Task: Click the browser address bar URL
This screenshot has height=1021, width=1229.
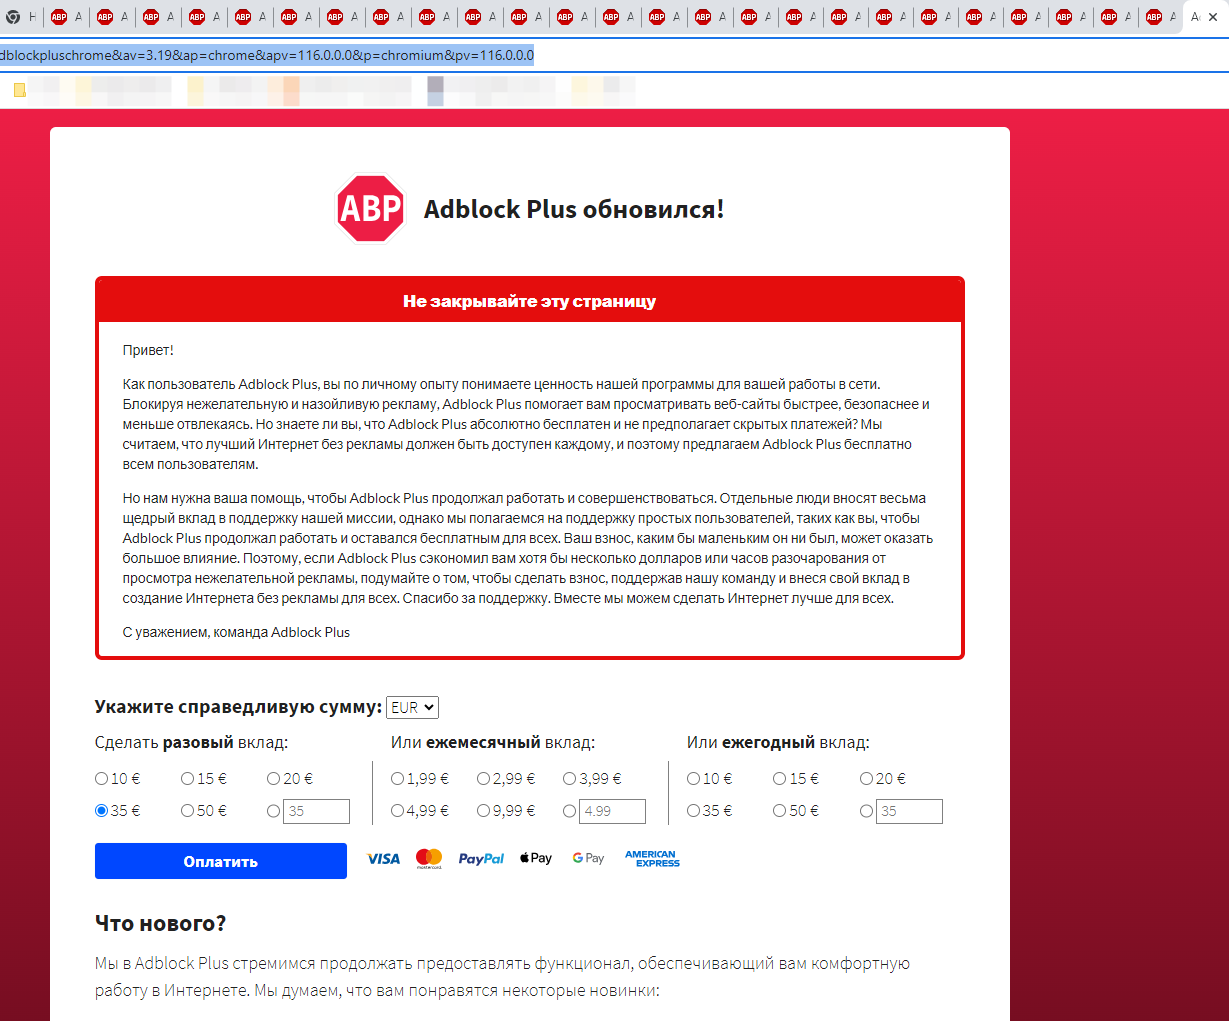Action: 267,55
